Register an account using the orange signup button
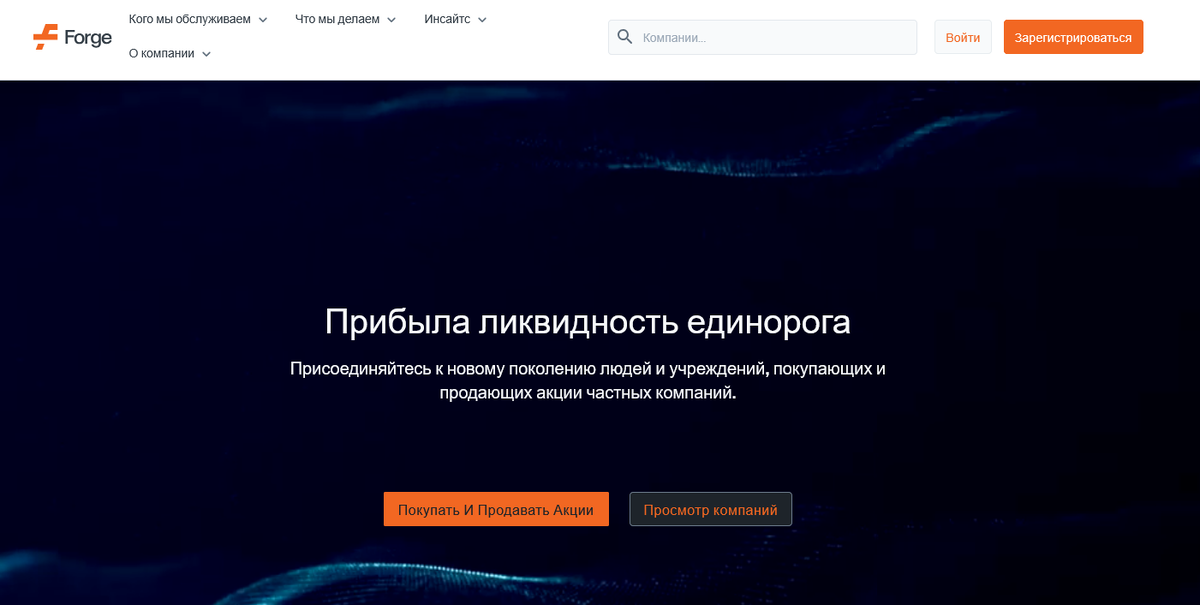 click(x=1073, y=36)
